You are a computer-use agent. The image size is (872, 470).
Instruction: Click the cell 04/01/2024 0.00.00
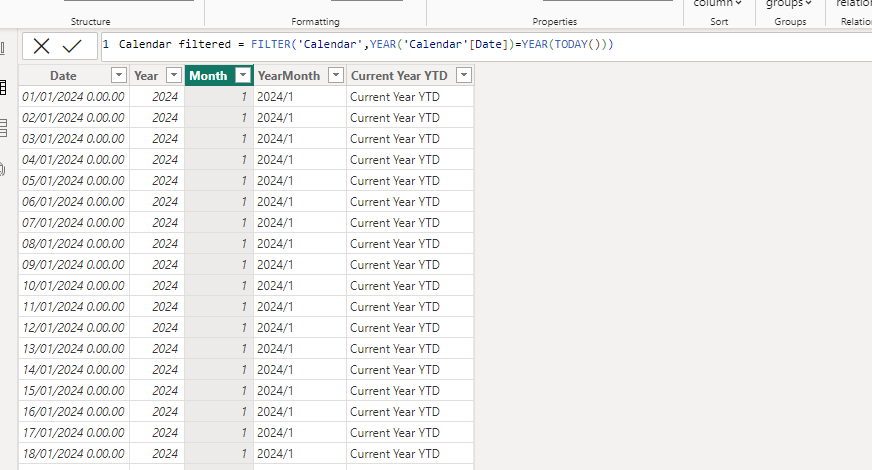point(73,160)
